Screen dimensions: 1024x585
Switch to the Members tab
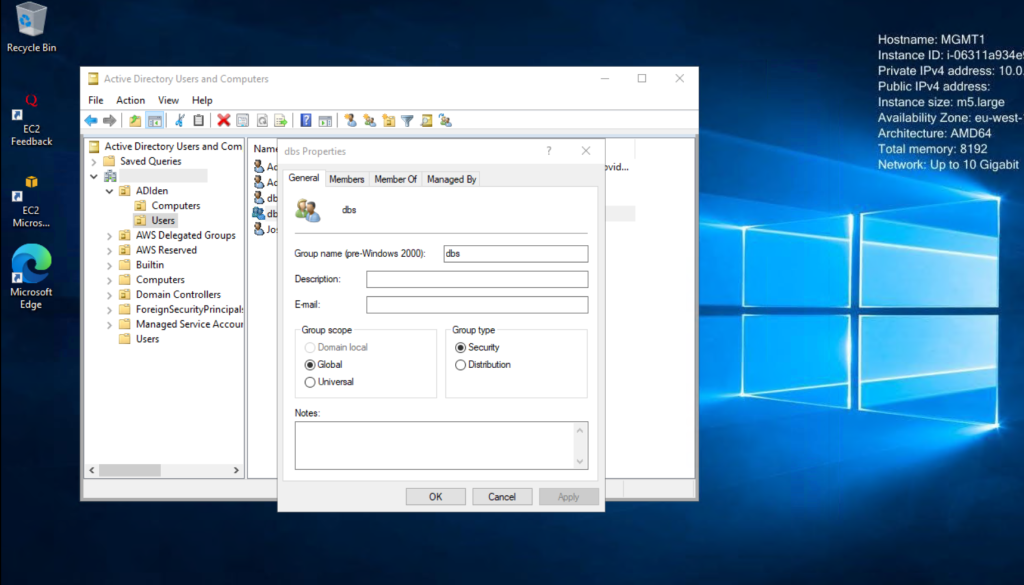click(x=346, y=178)
